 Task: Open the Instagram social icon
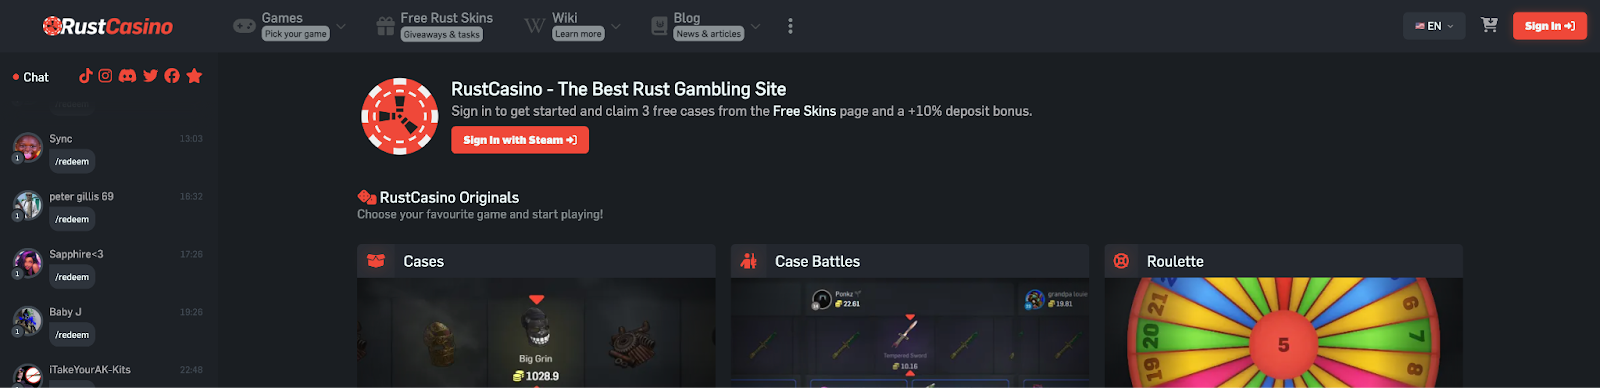(105, 76)
